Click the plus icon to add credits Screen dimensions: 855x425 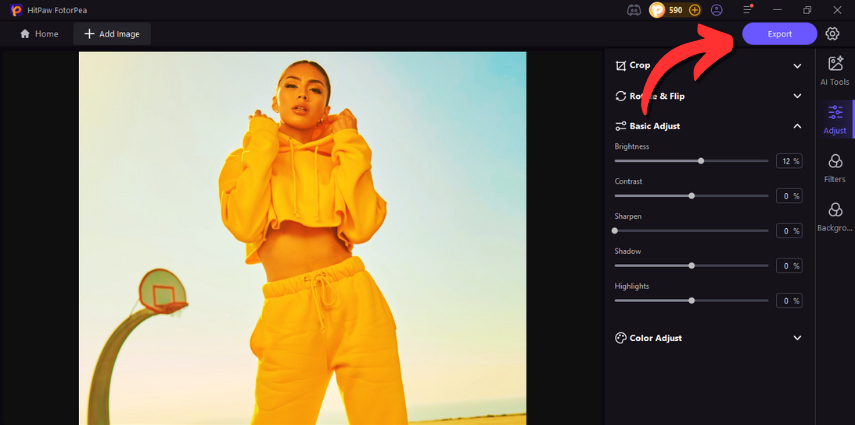(x=695, y=10)
